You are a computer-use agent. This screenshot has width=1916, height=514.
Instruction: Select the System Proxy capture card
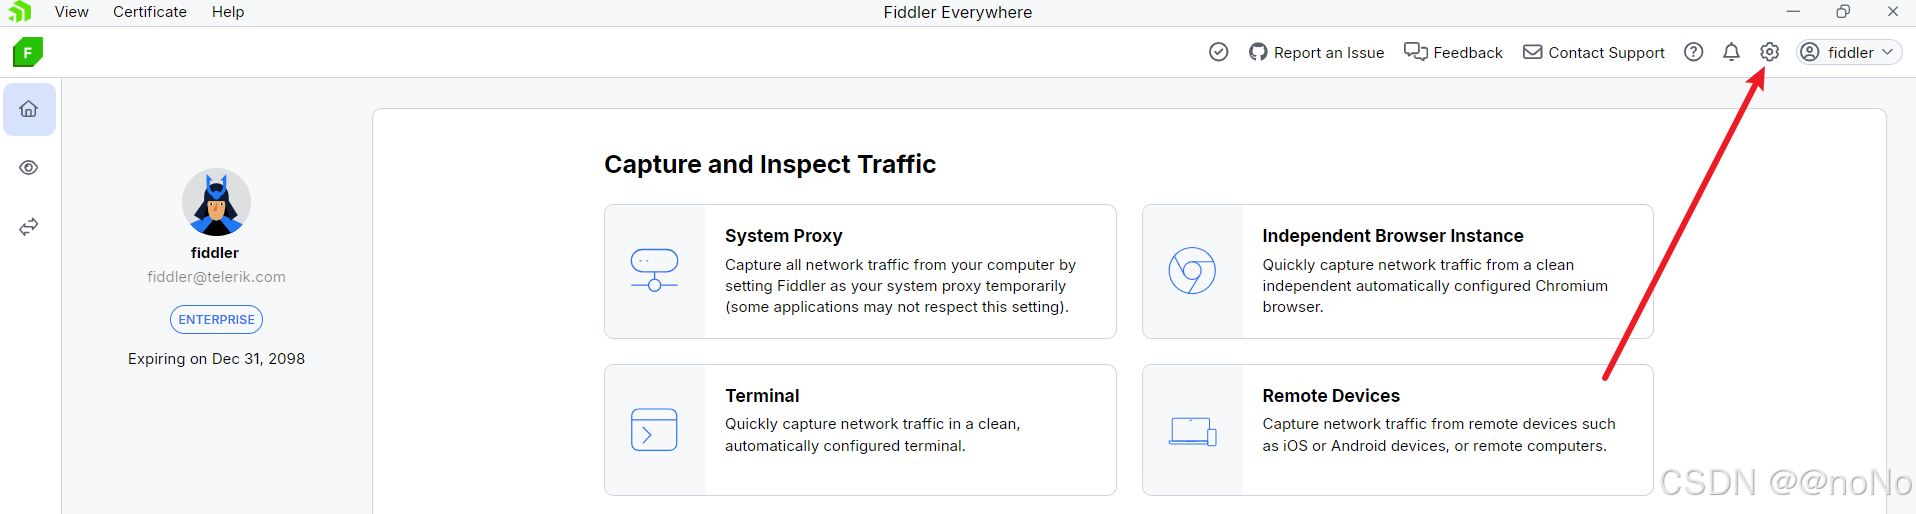pos(860,271)
